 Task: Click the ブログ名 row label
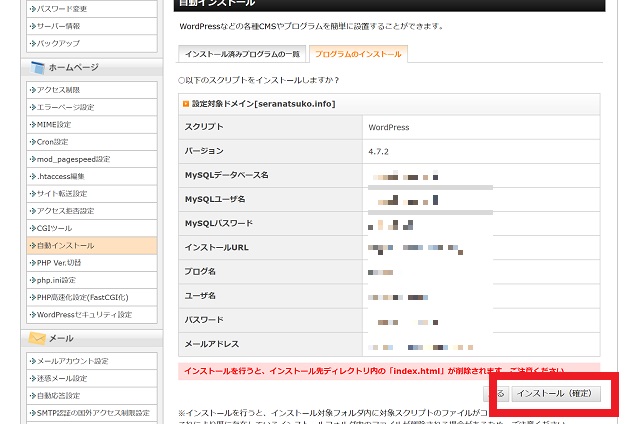tap(200, 271)
